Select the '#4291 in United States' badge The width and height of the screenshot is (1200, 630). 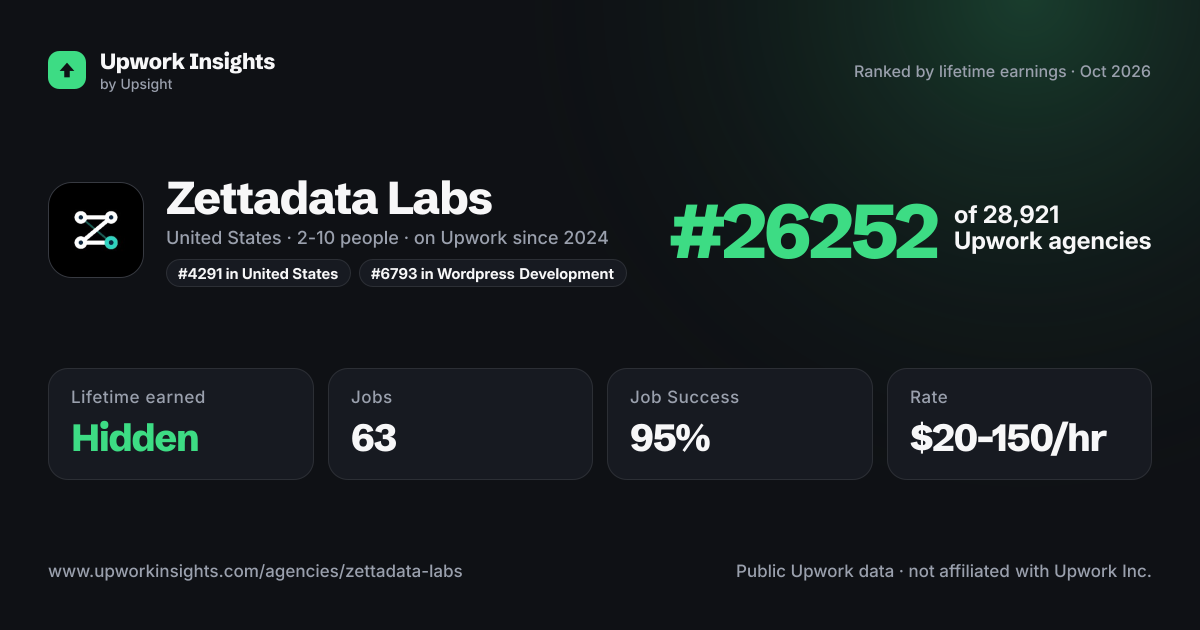pyautogui.click(x=258, y=273)
